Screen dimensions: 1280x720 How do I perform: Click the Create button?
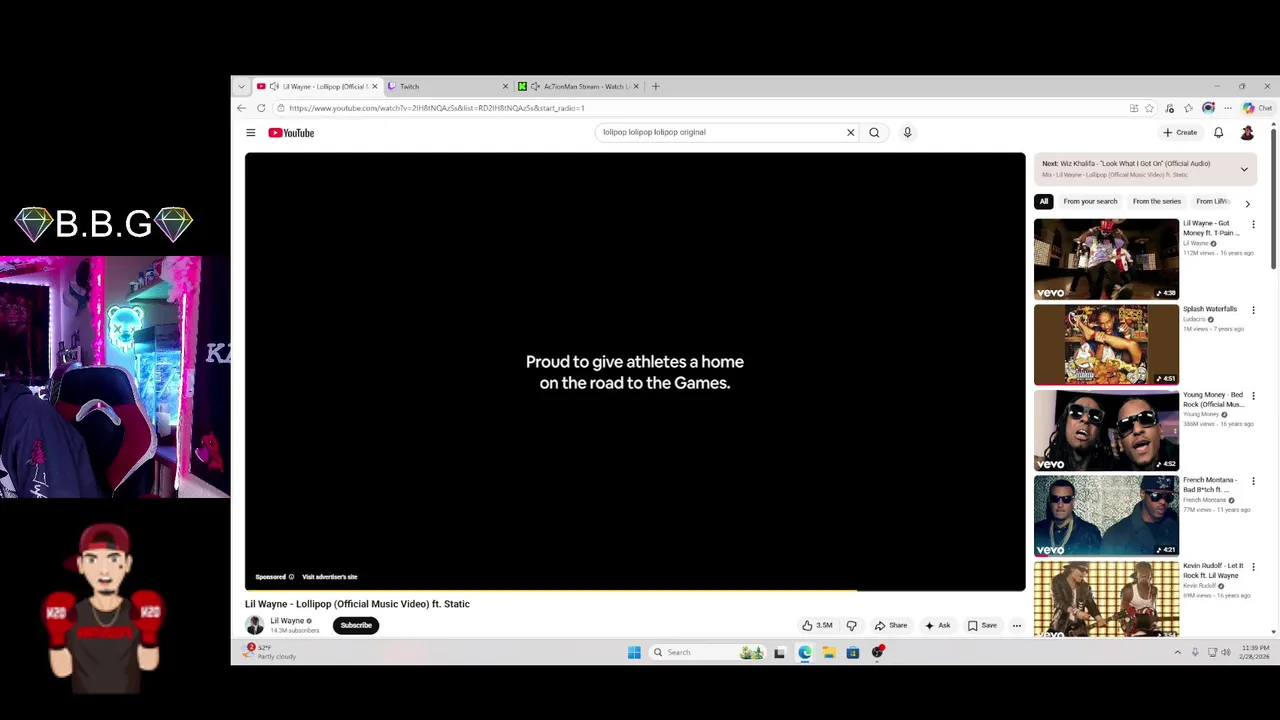pyautogui.click(x=1180, y=132)
